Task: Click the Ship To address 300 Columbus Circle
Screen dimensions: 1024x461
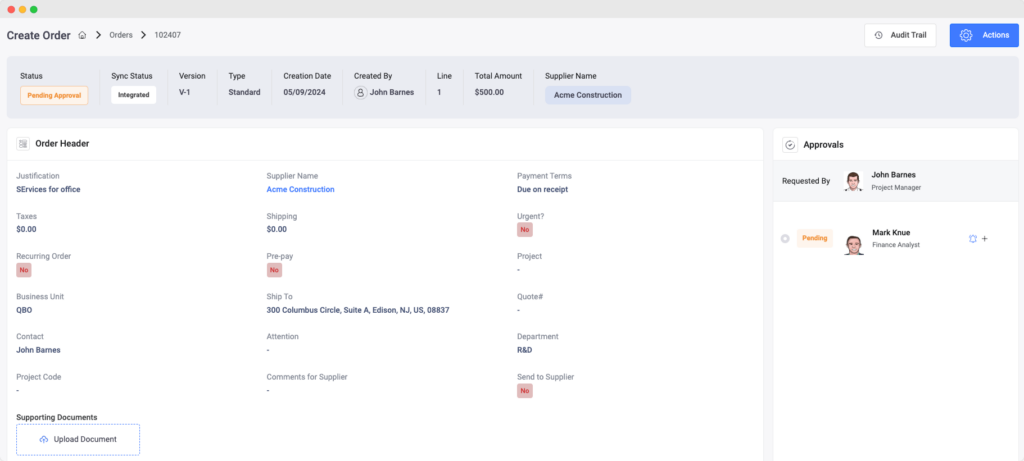Action: coord(358,310)
